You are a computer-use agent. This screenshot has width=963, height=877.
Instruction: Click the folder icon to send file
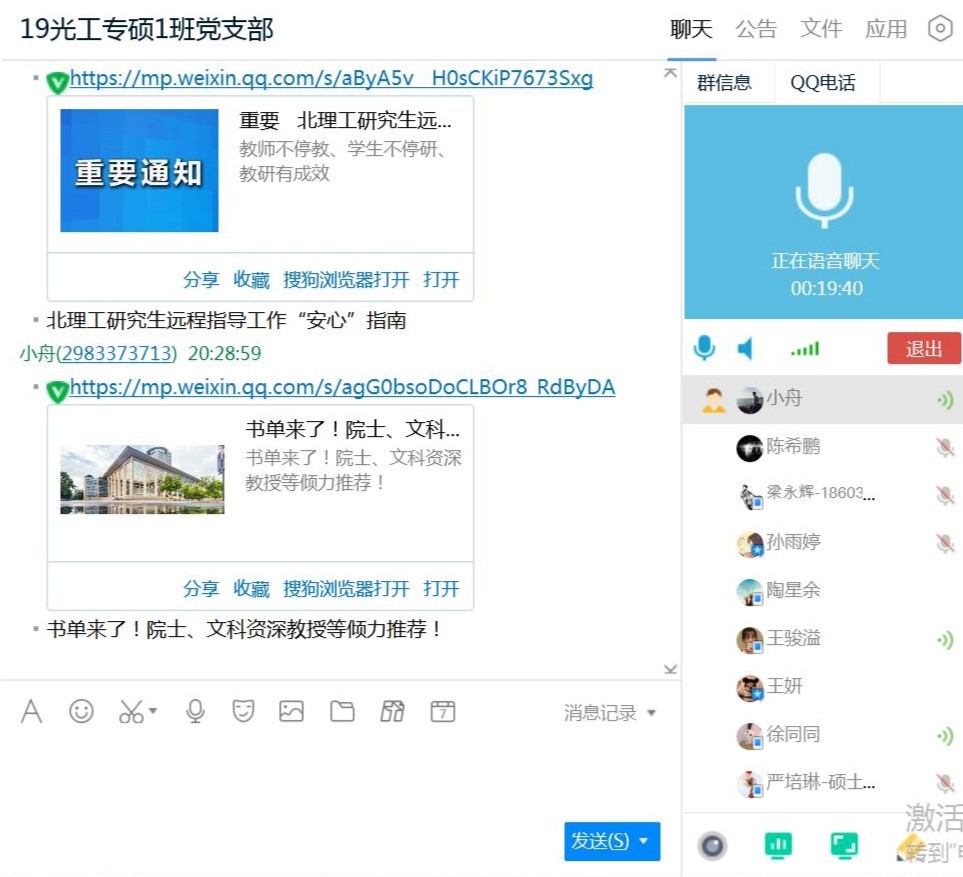pos(342,711)
